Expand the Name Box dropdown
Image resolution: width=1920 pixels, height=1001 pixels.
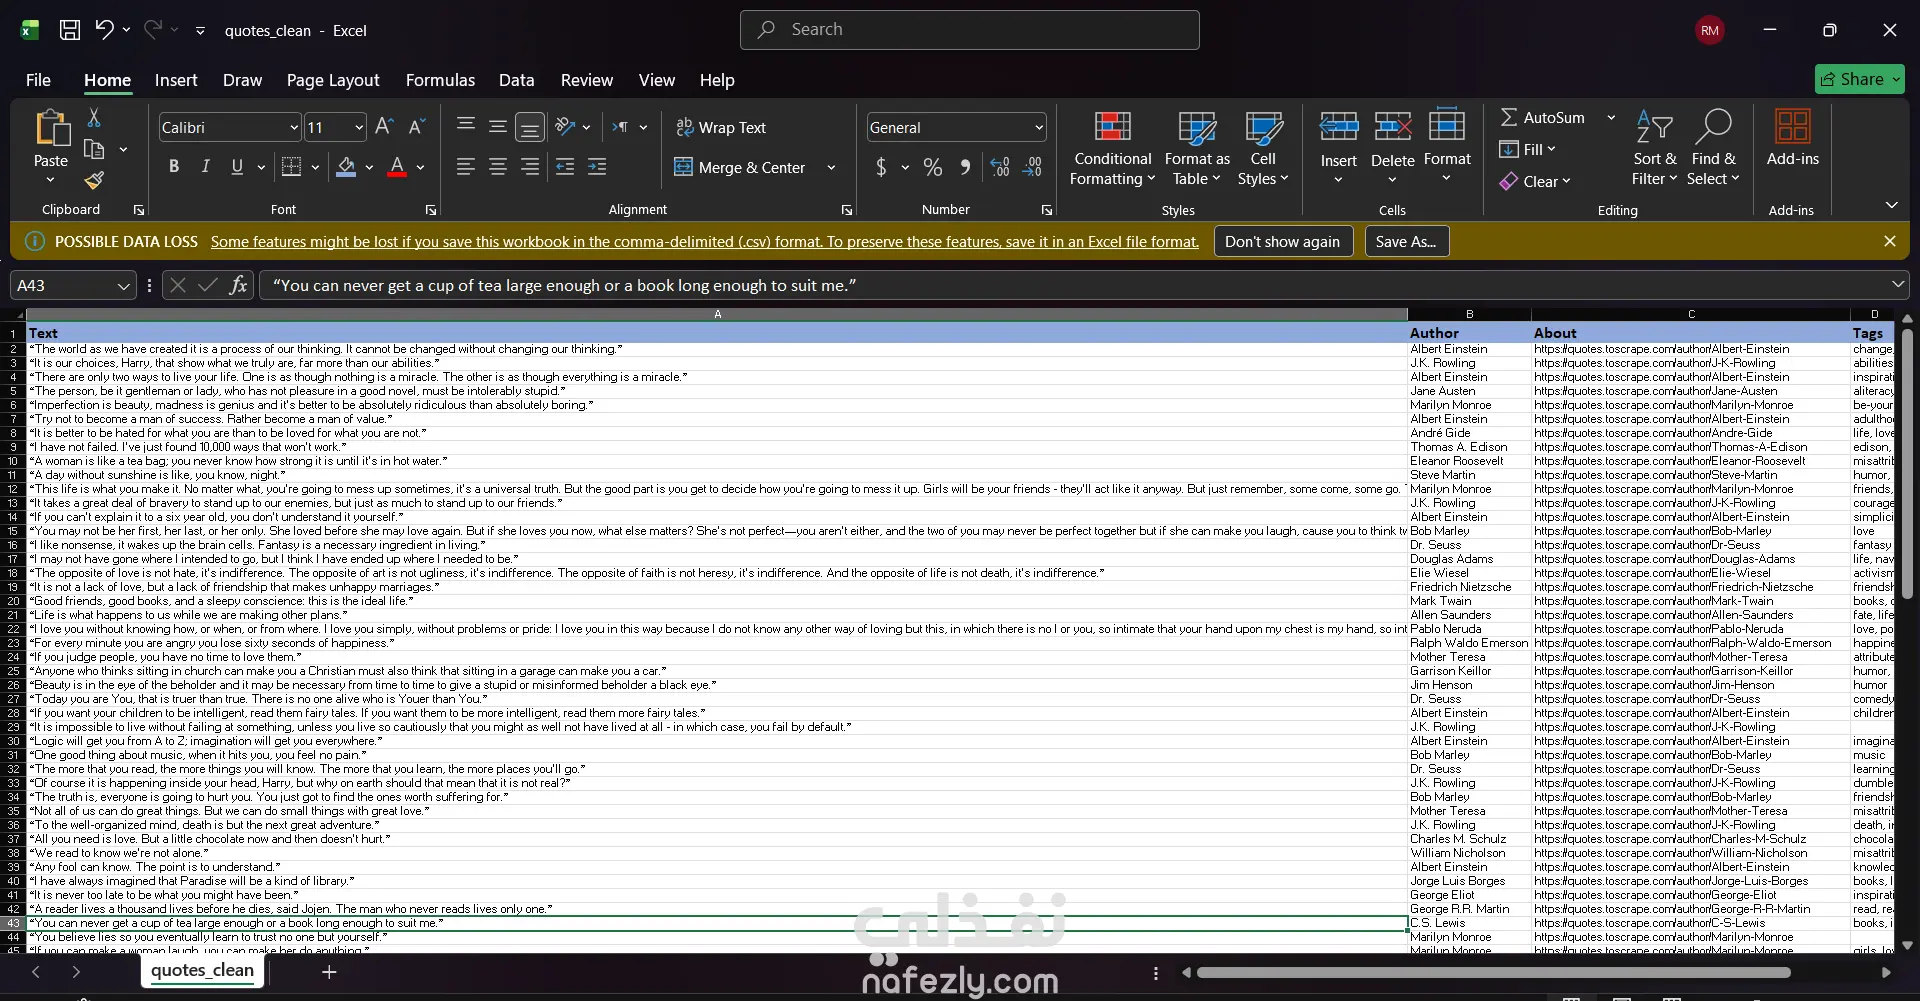click(123, 286)
